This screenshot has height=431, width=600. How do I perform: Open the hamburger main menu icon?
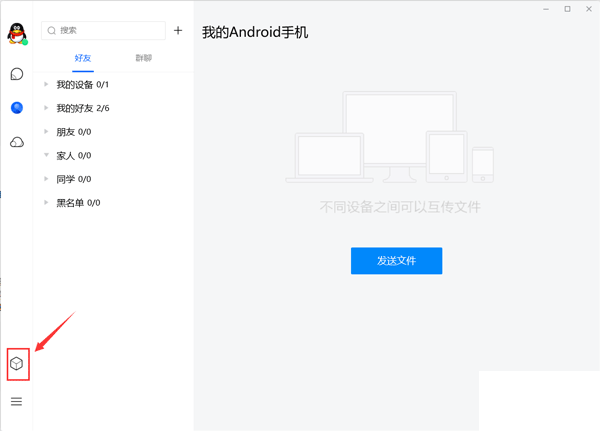[17, 401]
